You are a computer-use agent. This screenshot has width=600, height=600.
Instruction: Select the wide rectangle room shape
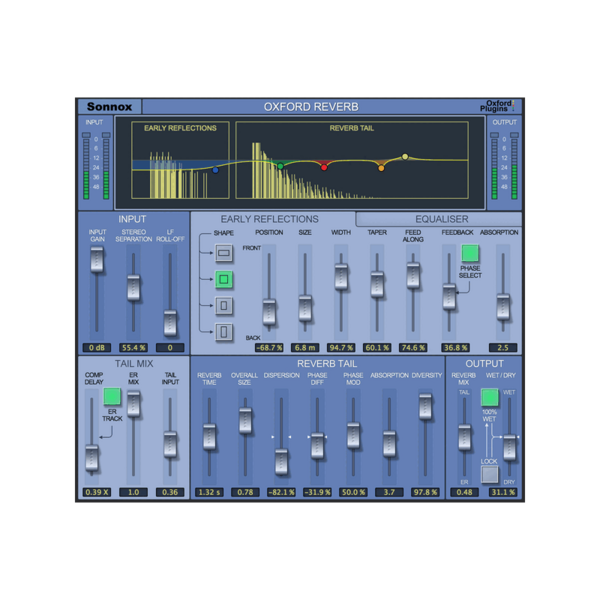224,253
